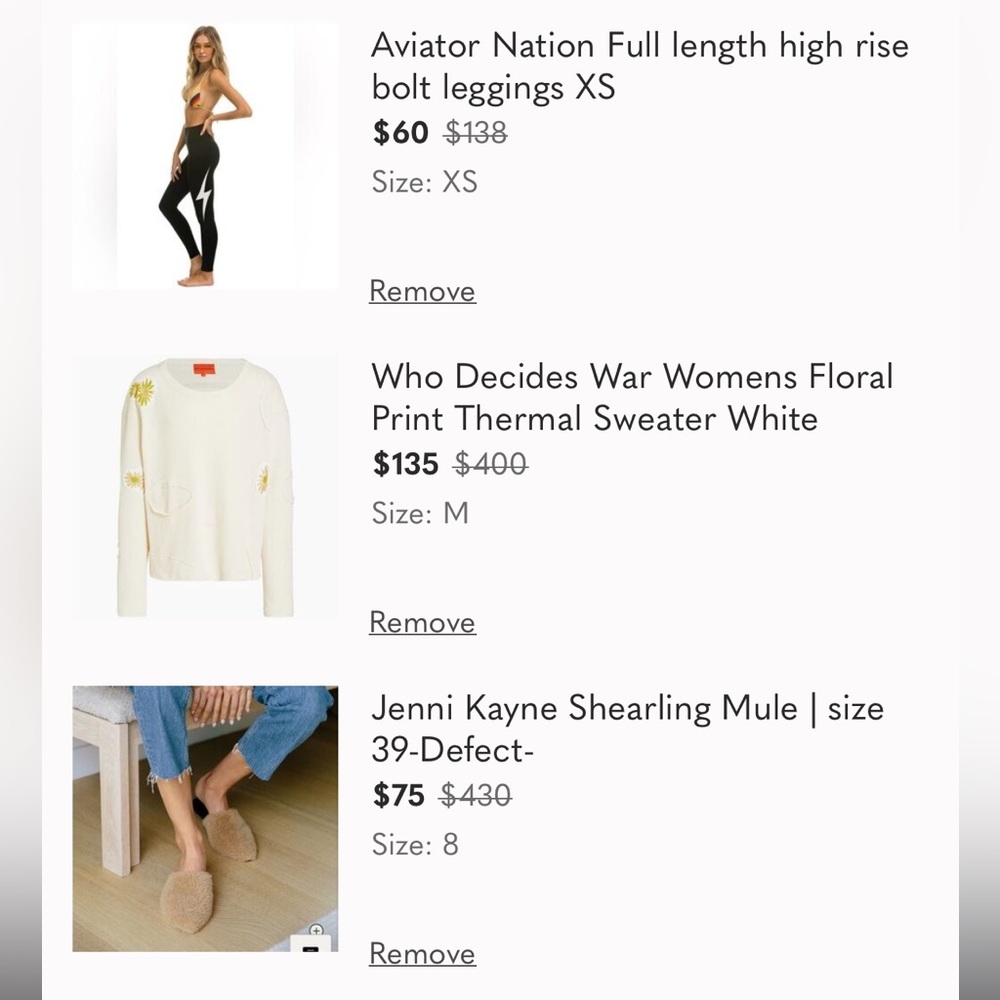1000x1000 pixels.
Task: Open the Jenni Kayne Shearling Mule title
Action: click(627, 728)
